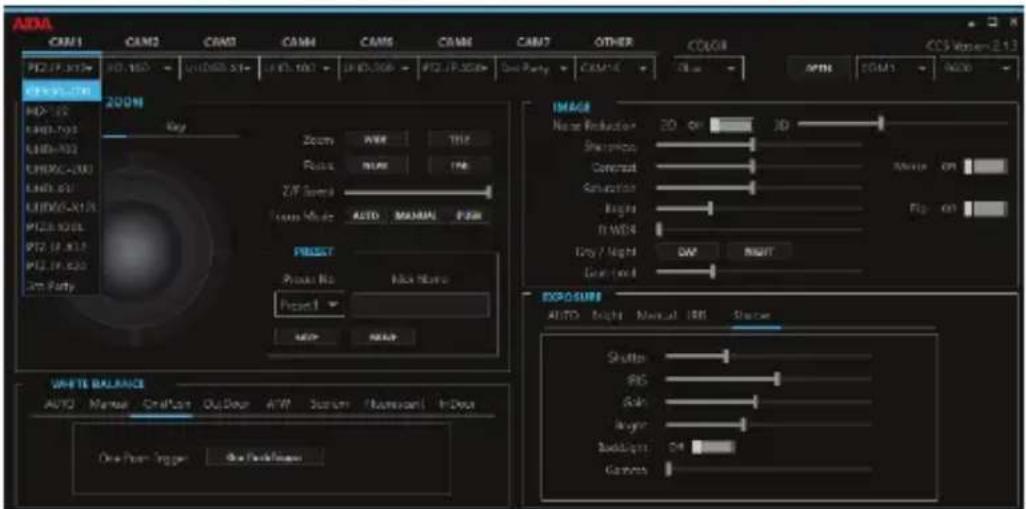Viewport: 1026px width, 509px height.
Task: Select the CAM4 tab
Action: tap(298, 42)
